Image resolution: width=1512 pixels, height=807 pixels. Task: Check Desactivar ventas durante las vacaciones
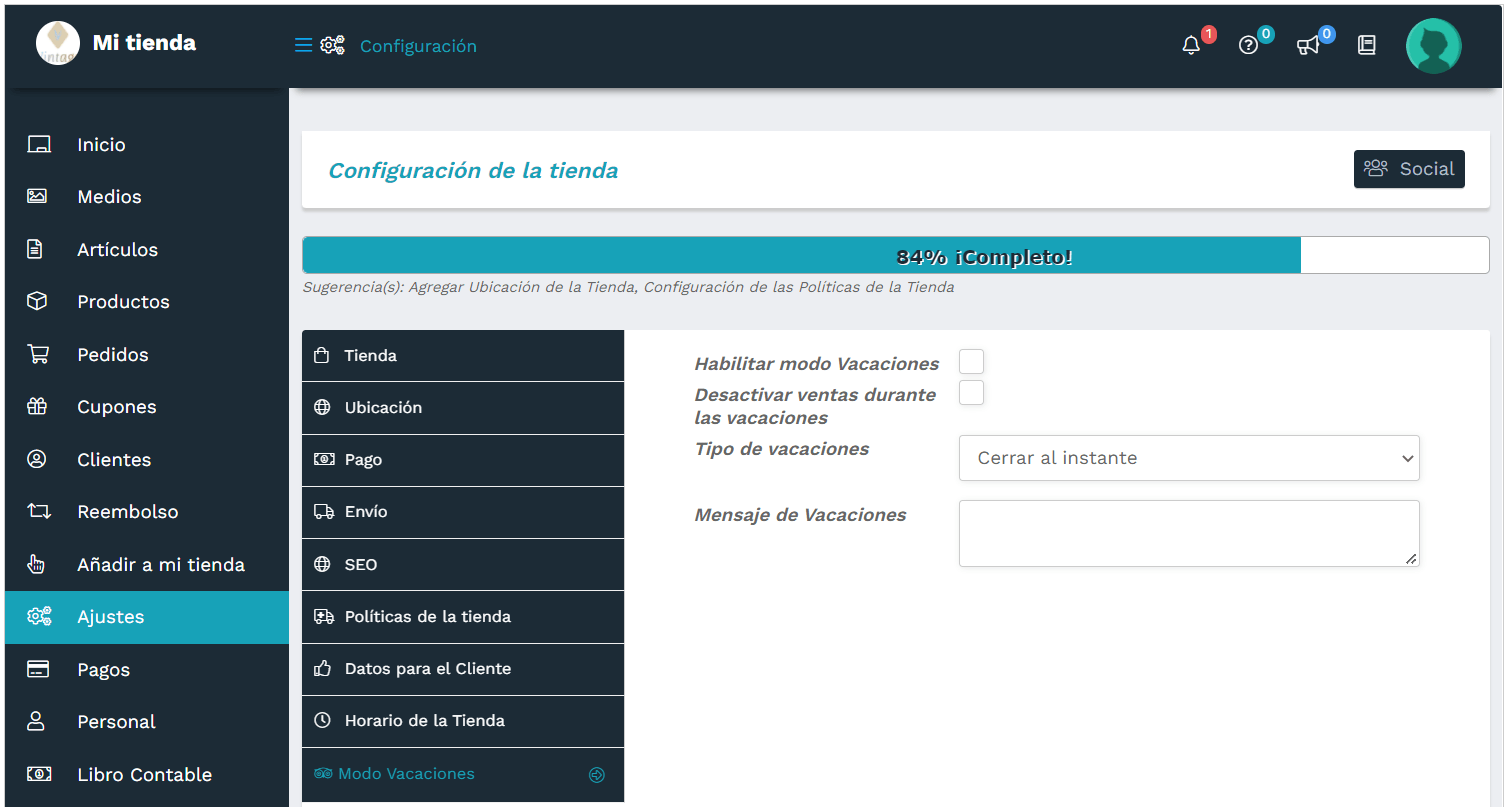(x=971, y=393)
